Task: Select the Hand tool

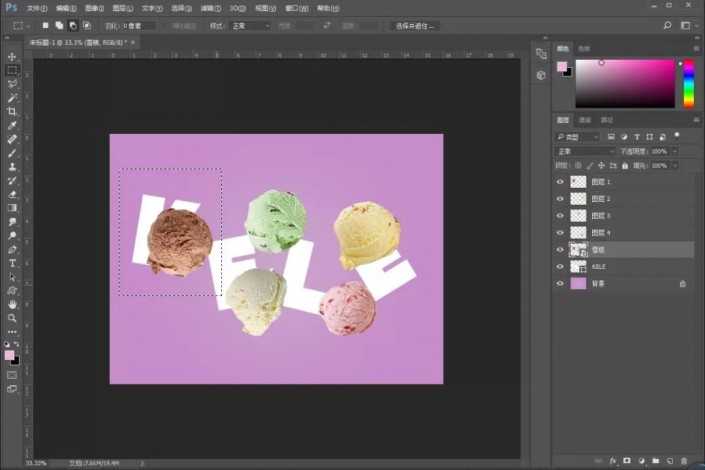Action: click(12, 304)
